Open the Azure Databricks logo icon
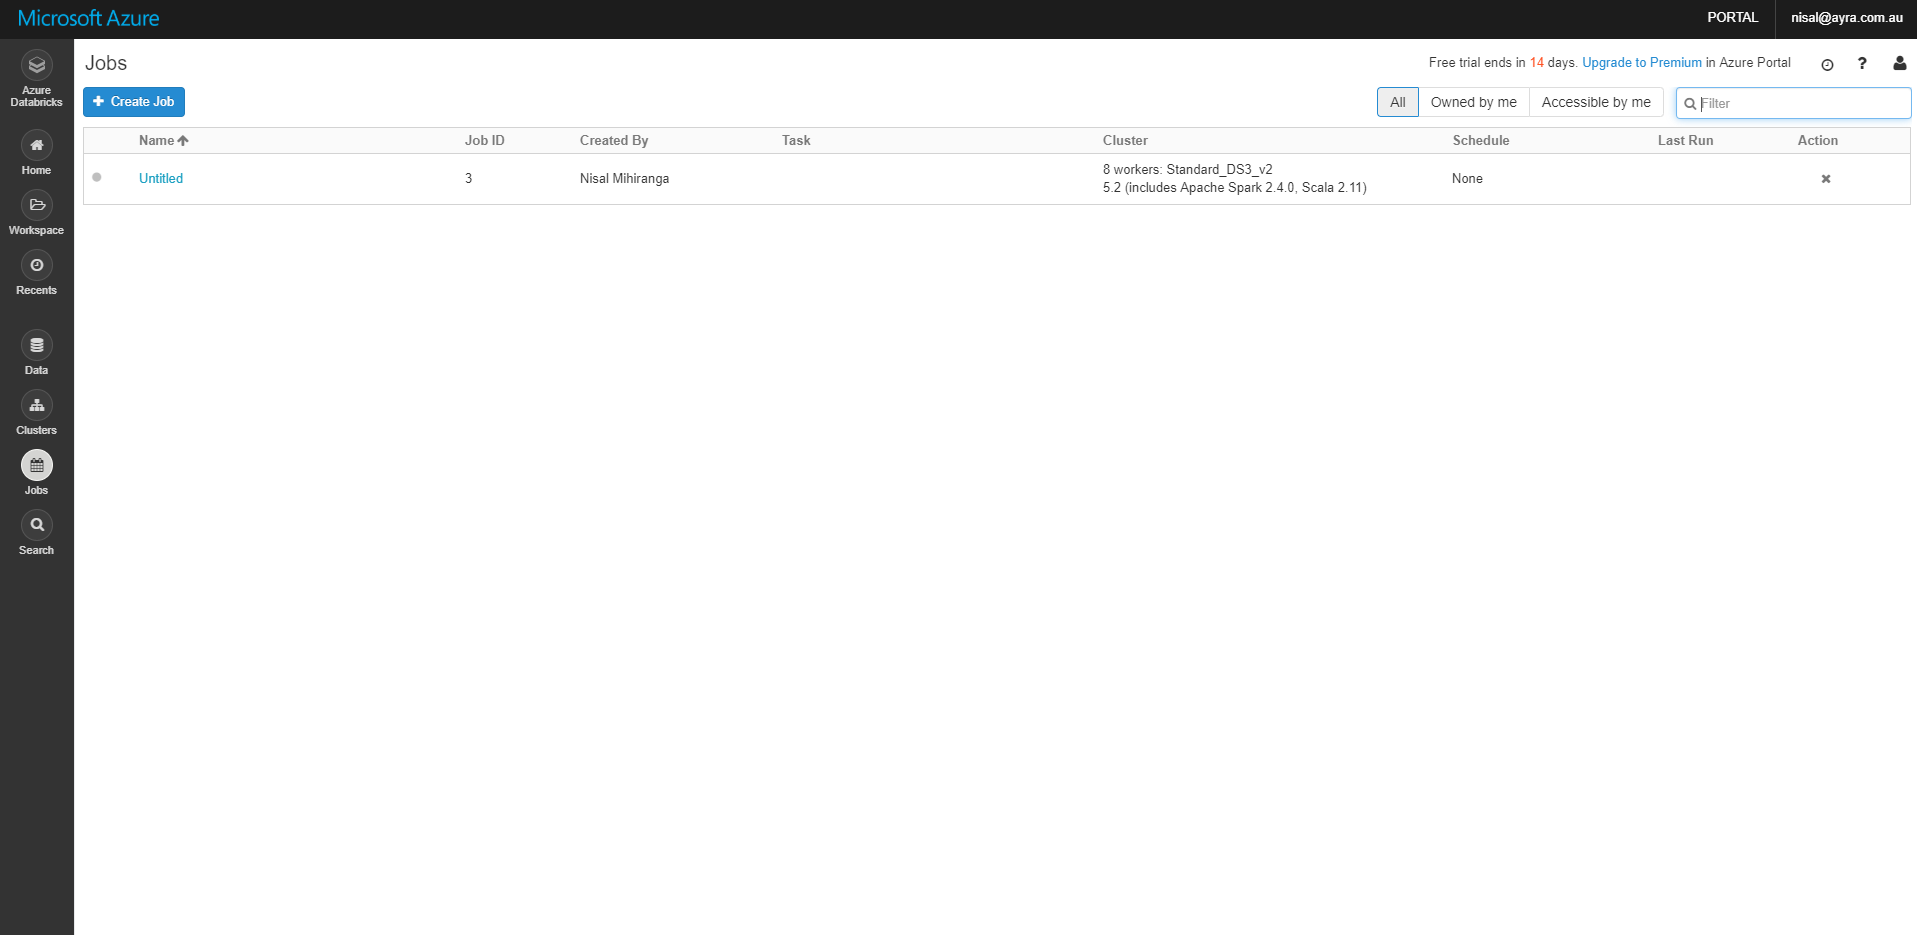Screen dimensions: 1917x935 coord(37,66)
